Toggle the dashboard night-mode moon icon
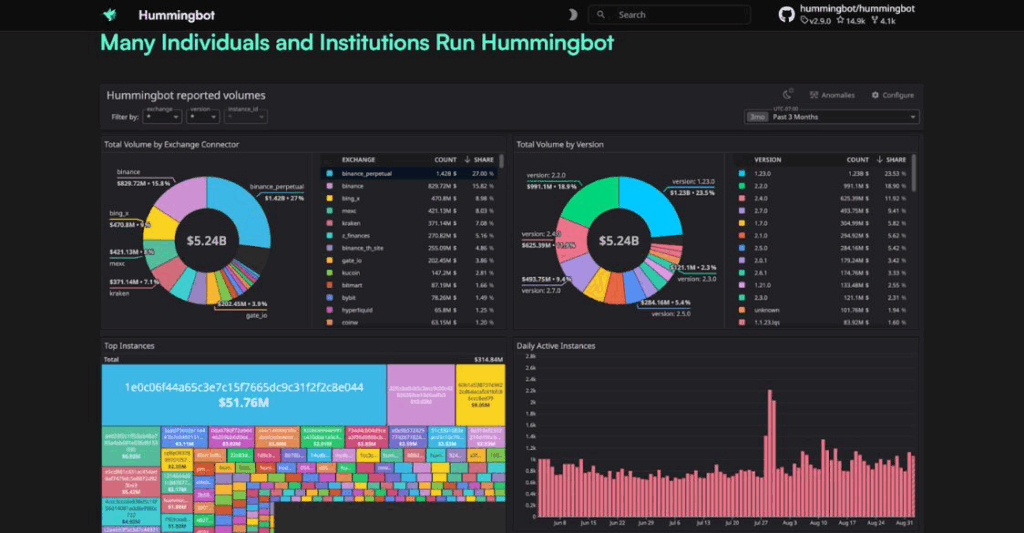1024x533 pixels. [x=787, y=95]
